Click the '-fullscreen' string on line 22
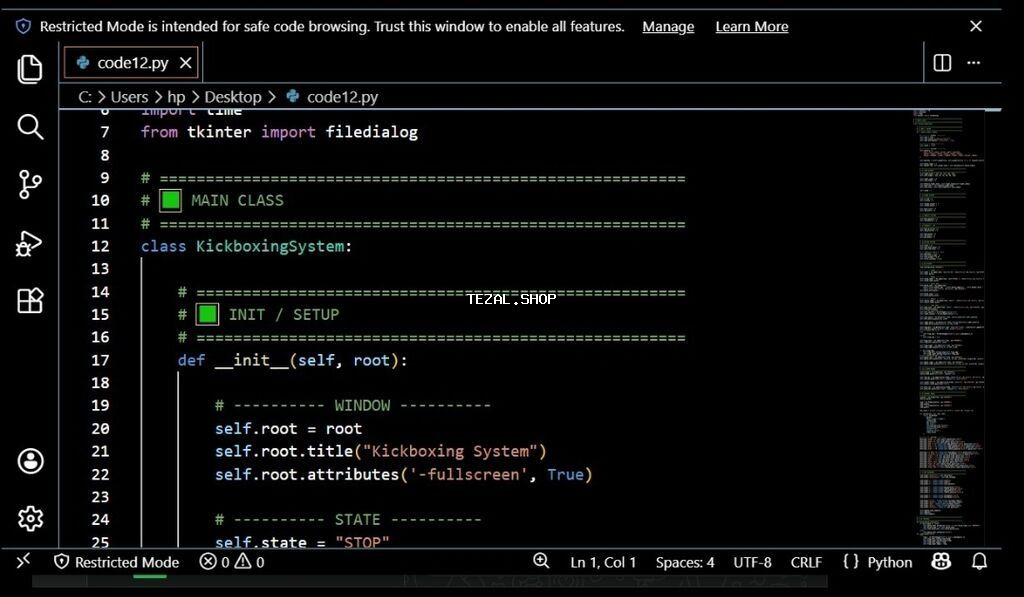The width and height of the screenshot is (1024, 597). pyautogui.click(x=468, y=474)
